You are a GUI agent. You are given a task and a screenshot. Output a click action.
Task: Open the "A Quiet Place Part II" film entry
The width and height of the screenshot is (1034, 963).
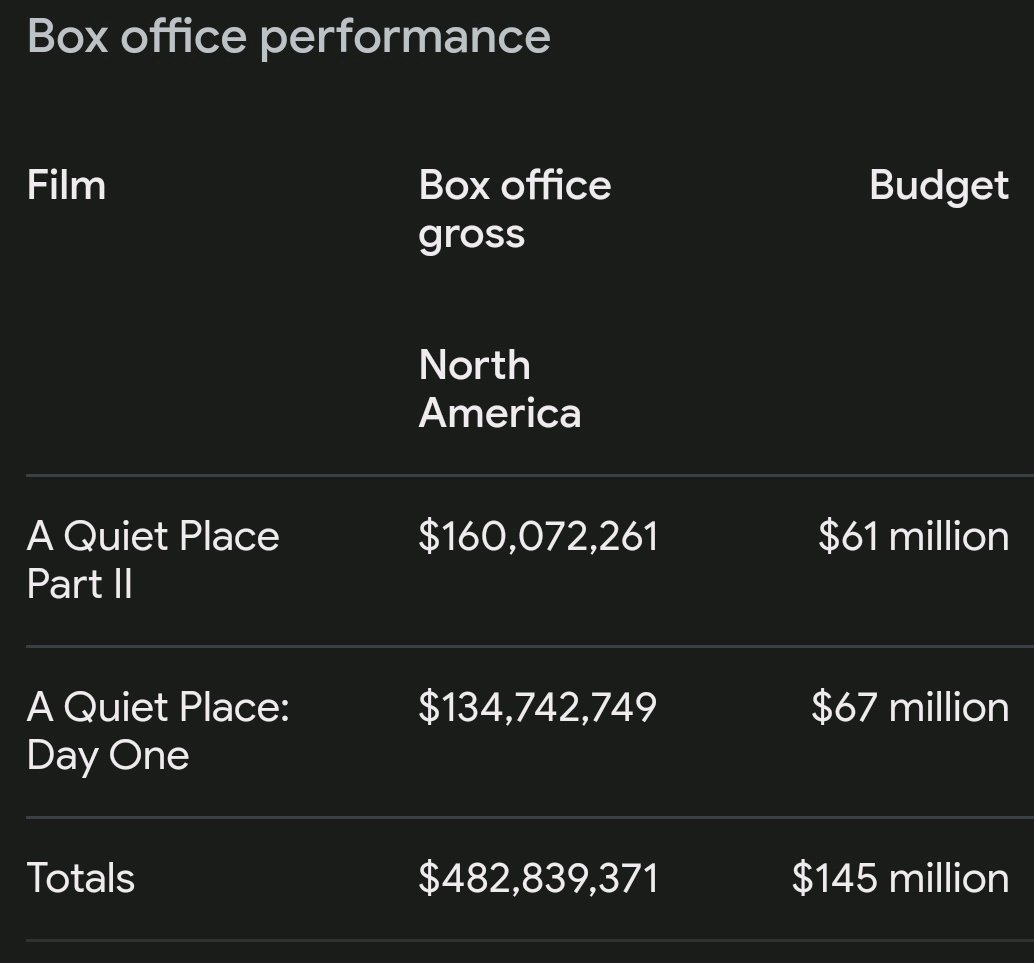[153, 560]
